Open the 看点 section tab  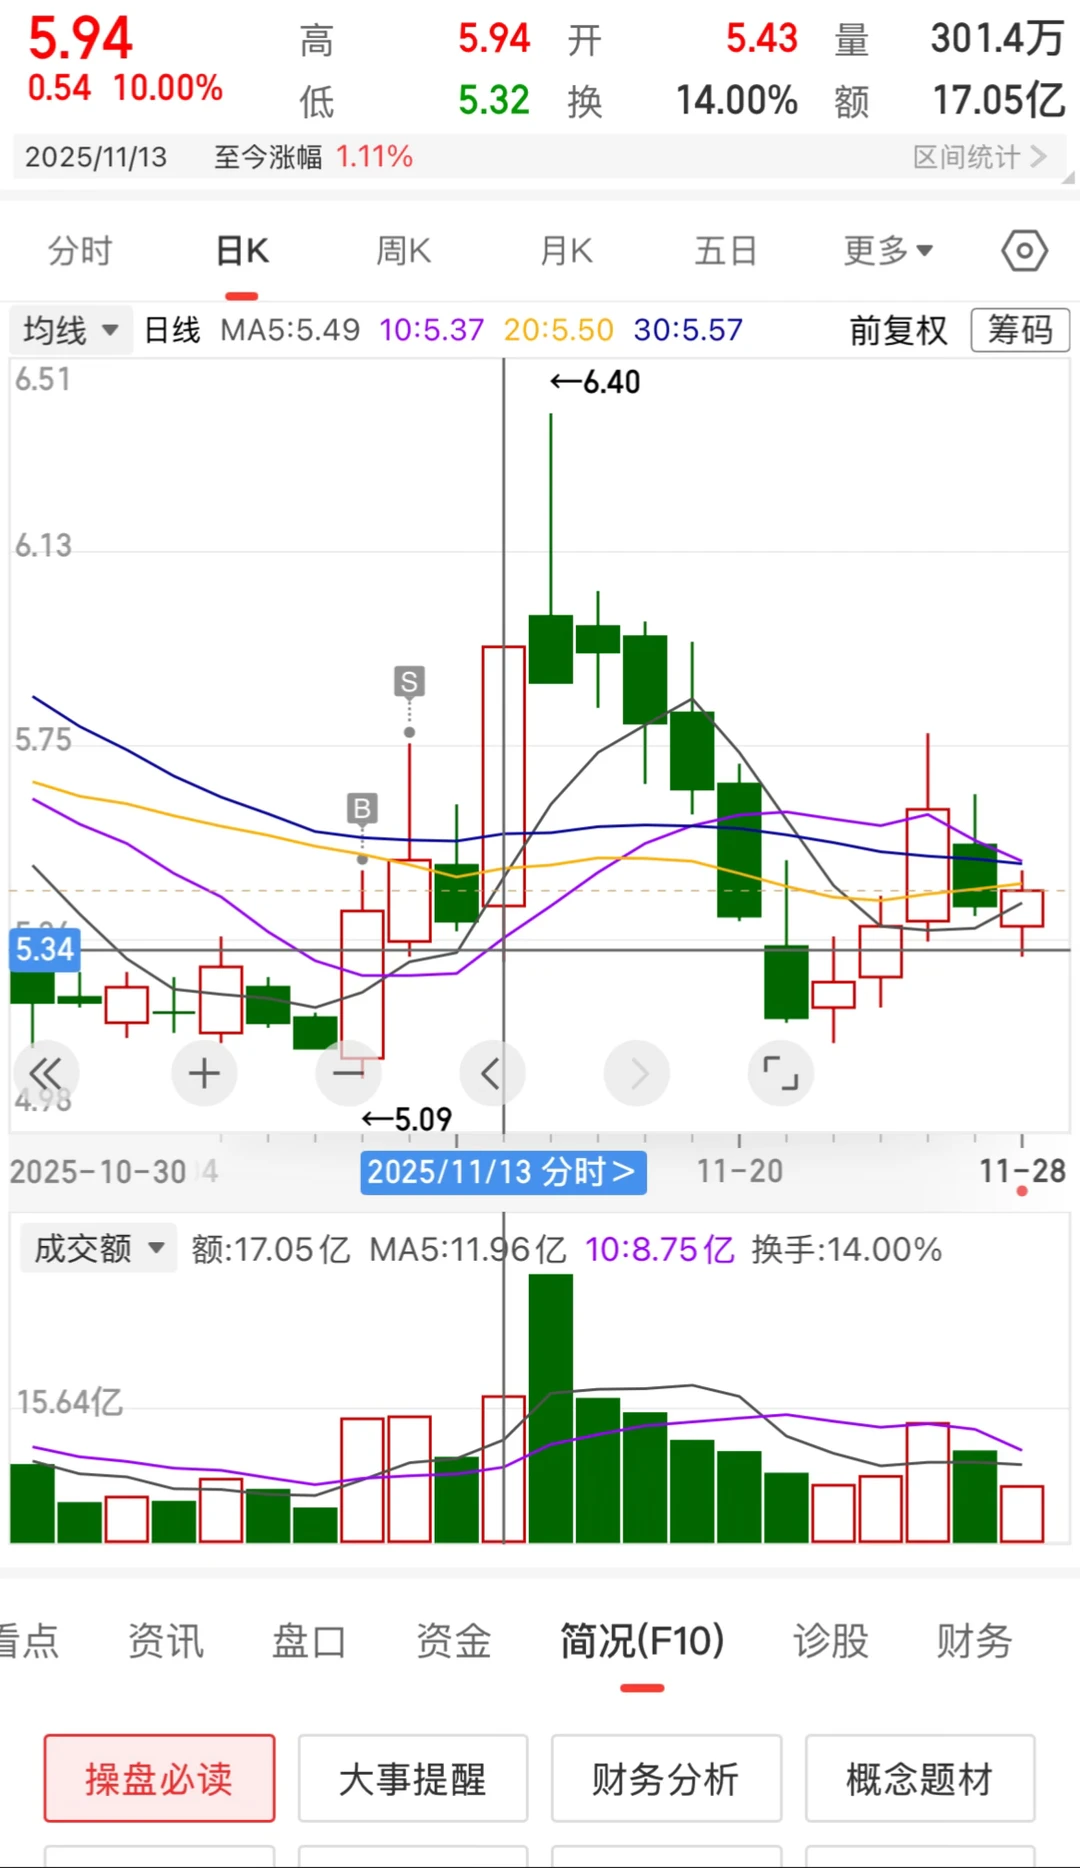[x=28, y=1641]
